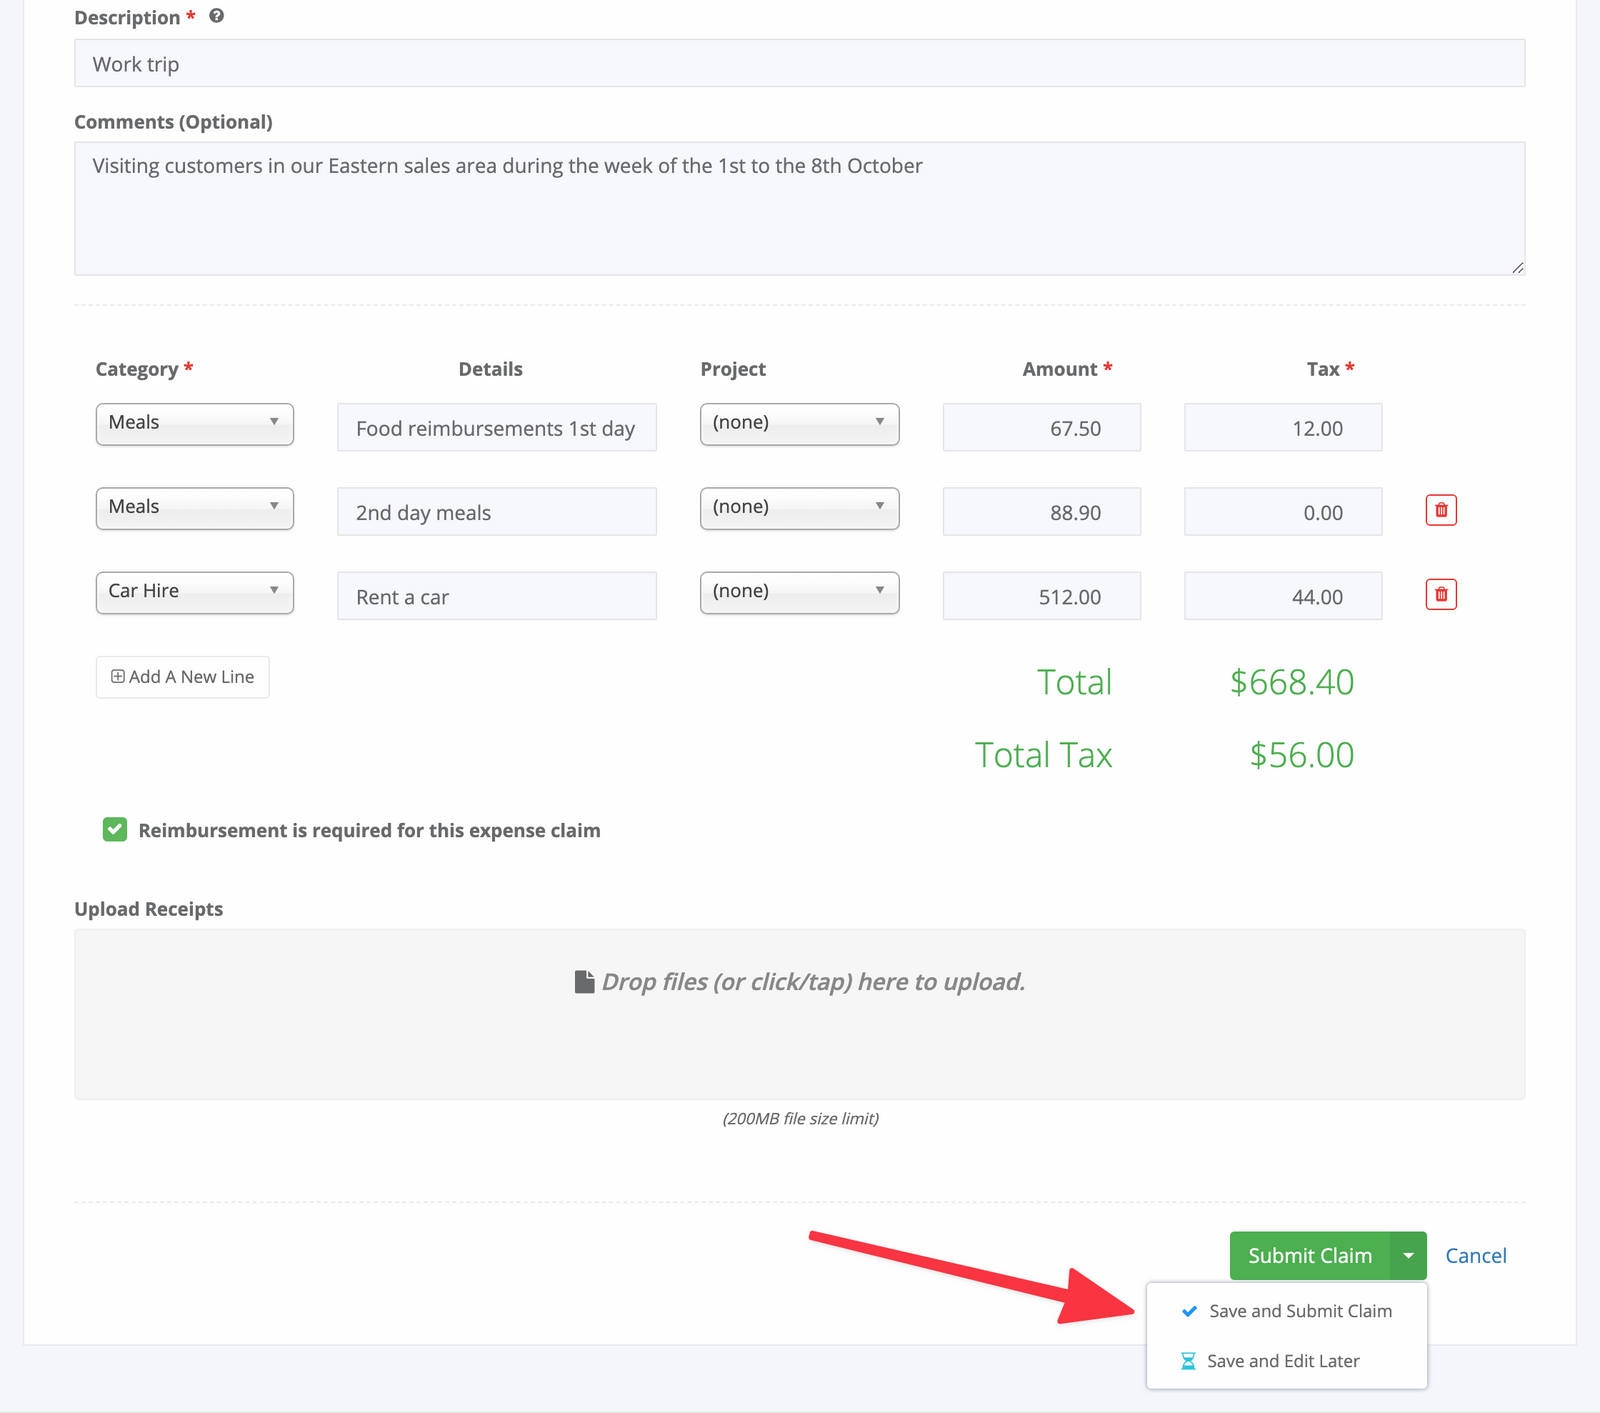The width and height of the screenshot is (1600, 1413).
Task: Click the hourglass beside Save and Edit Later
Action: point(1189,1360)
